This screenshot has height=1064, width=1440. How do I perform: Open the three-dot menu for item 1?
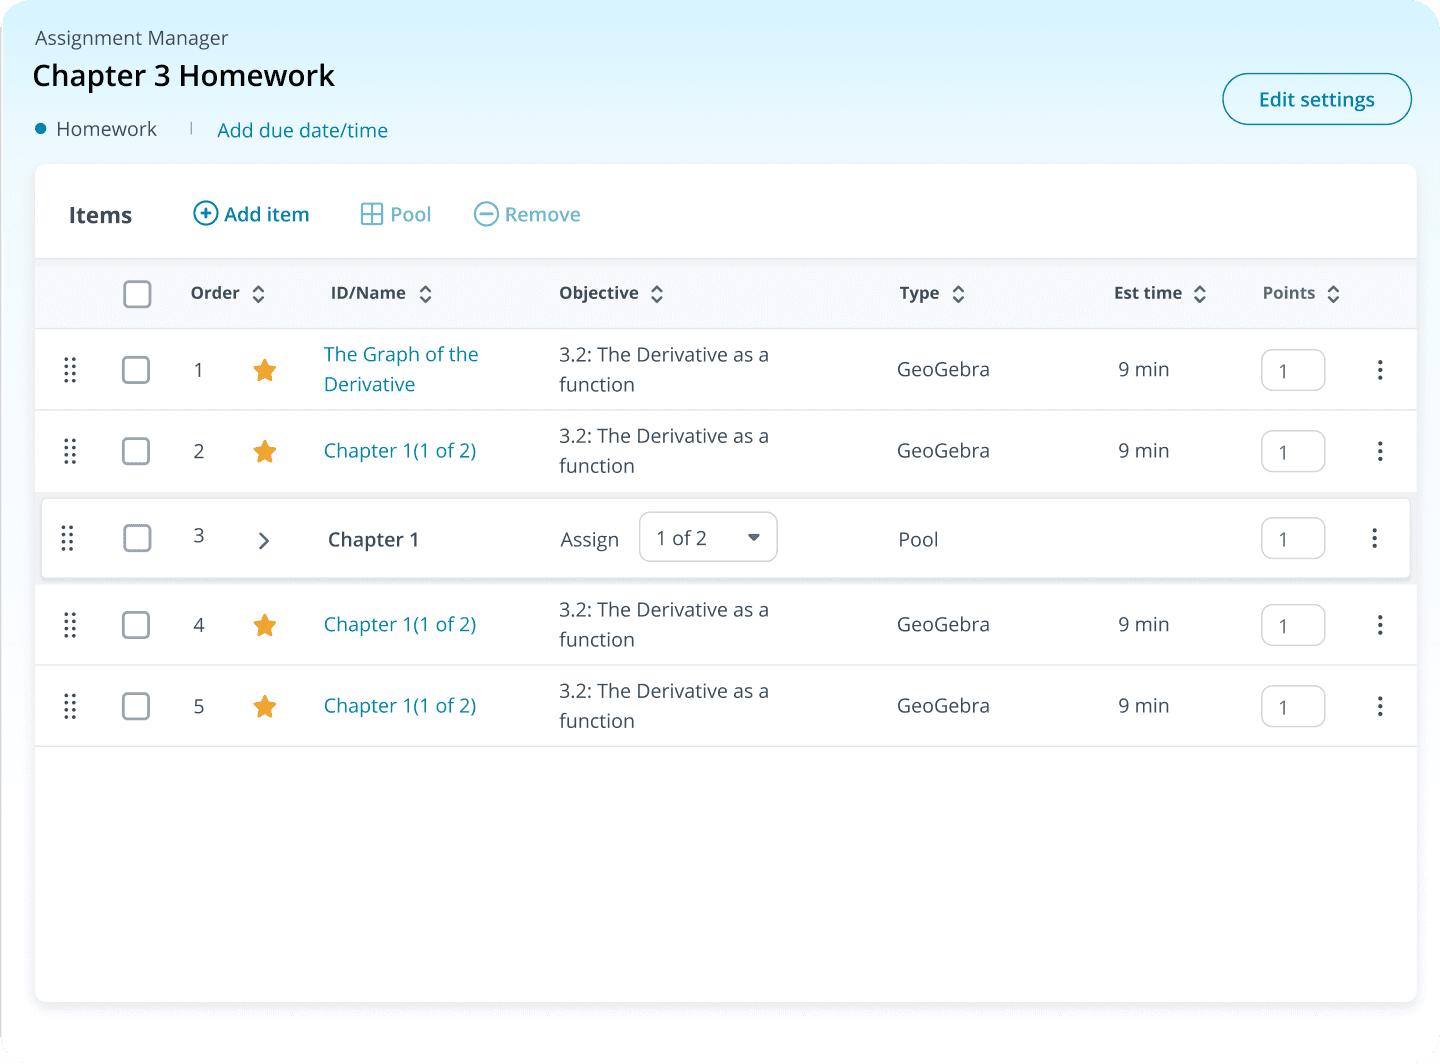(1380, 370)
